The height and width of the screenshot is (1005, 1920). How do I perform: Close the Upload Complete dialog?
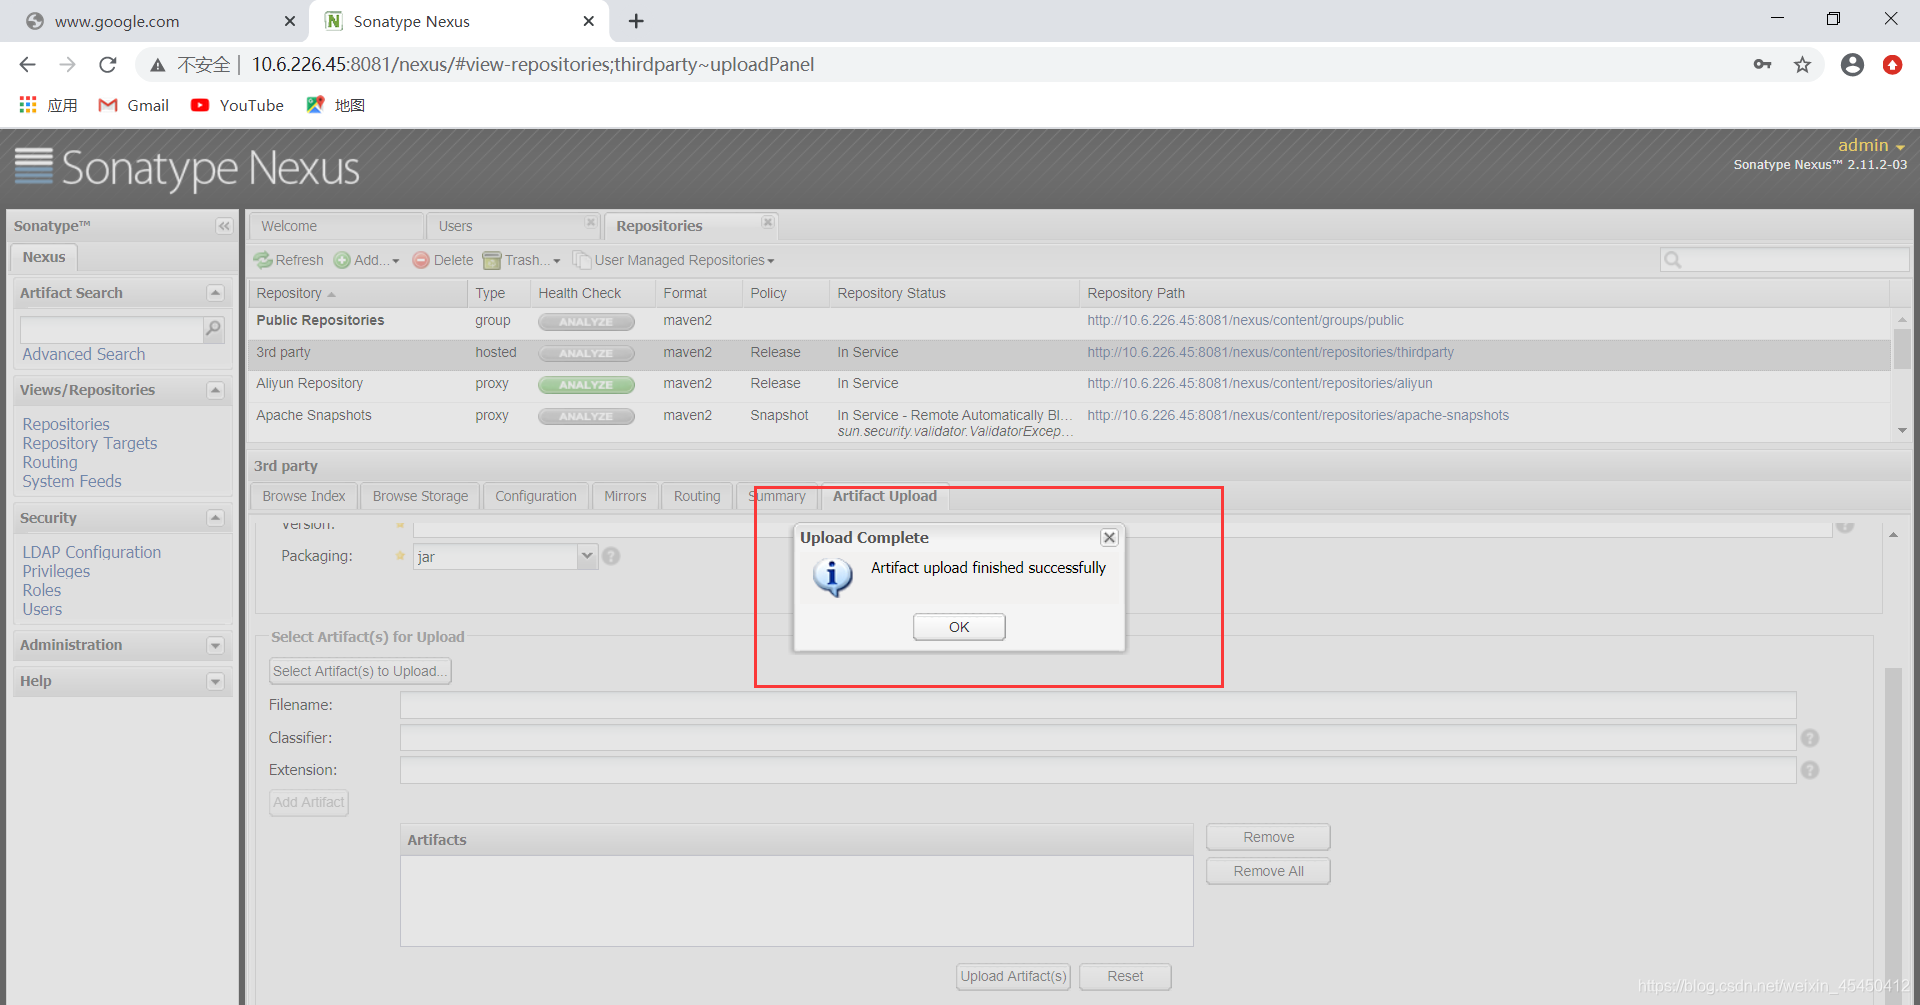coord(1109,538)
